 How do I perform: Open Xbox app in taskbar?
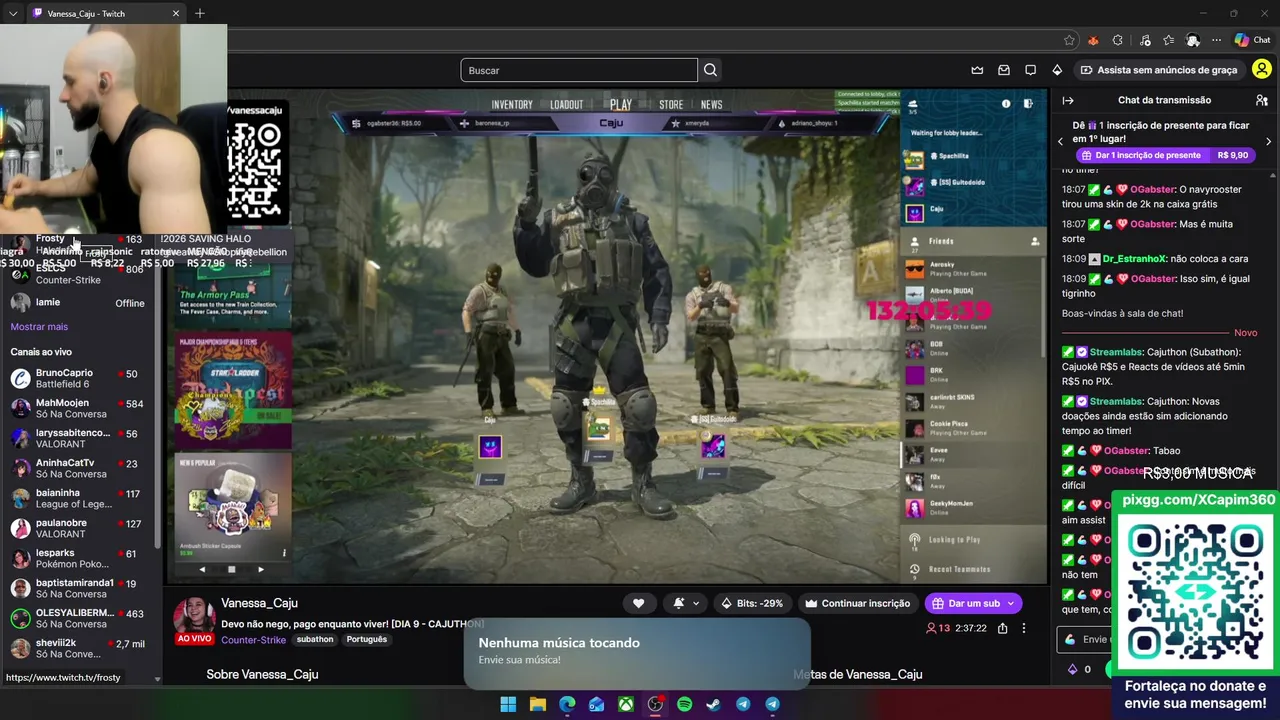pos(625,704)
